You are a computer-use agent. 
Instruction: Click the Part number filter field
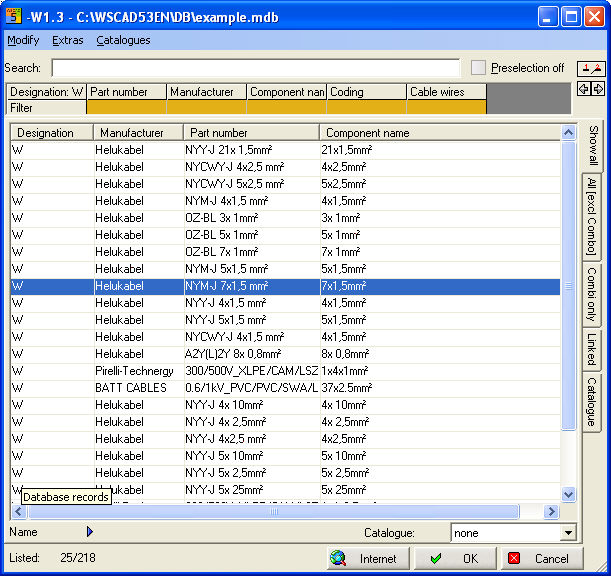[126, 107]
